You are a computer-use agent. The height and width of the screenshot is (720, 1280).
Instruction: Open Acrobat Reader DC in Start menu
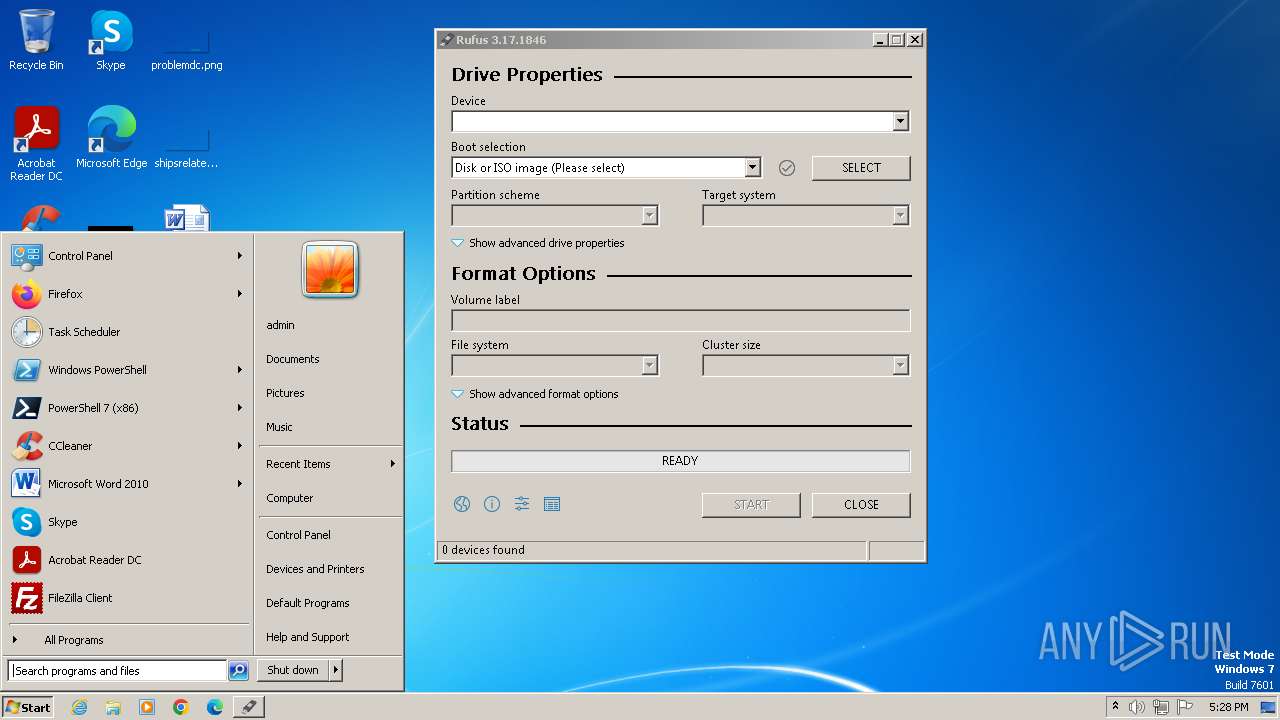(x=128, y=560)
